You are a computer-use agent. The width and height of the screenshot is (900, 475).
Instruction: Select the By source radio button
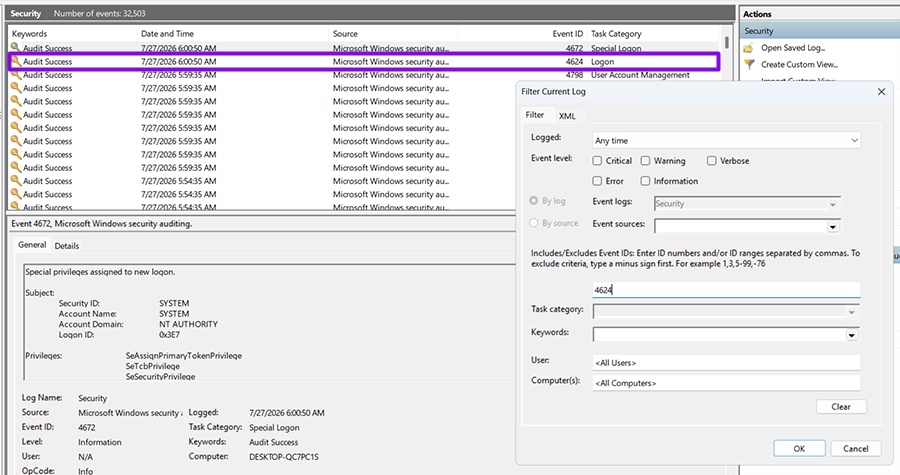coord(534,223)
